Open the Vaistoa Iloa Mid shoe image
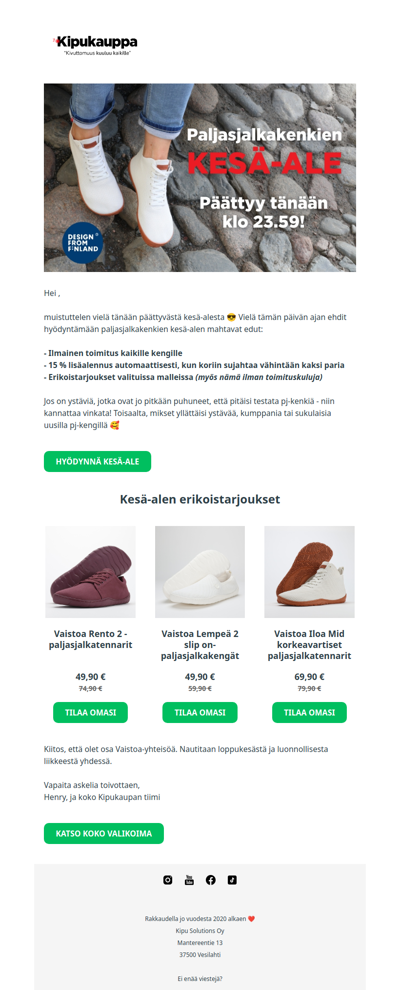This screenshot has height=990, width=400. (309, 572)
